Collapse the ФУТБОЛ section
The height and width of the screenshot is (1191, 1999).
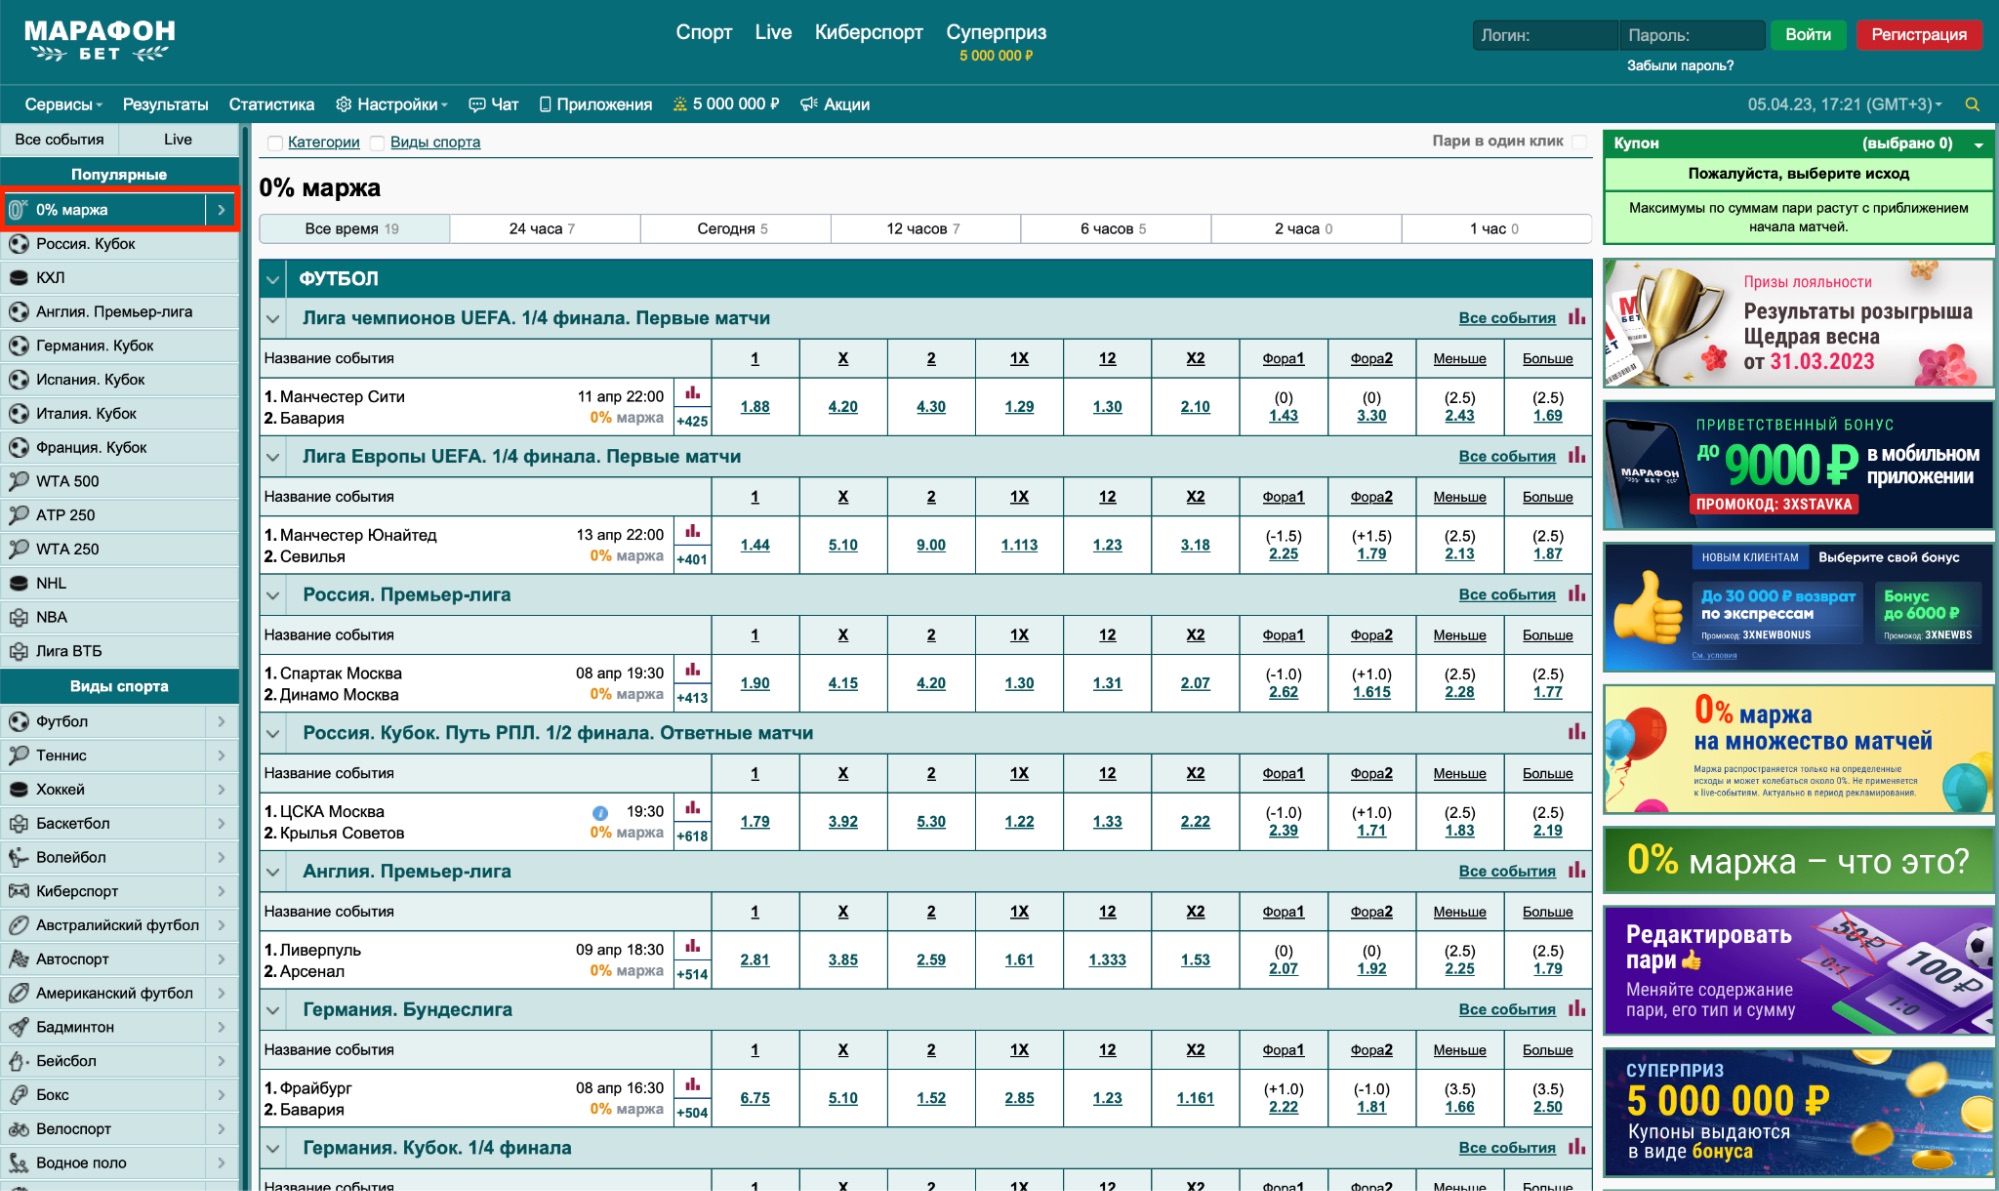pos(272,279)
